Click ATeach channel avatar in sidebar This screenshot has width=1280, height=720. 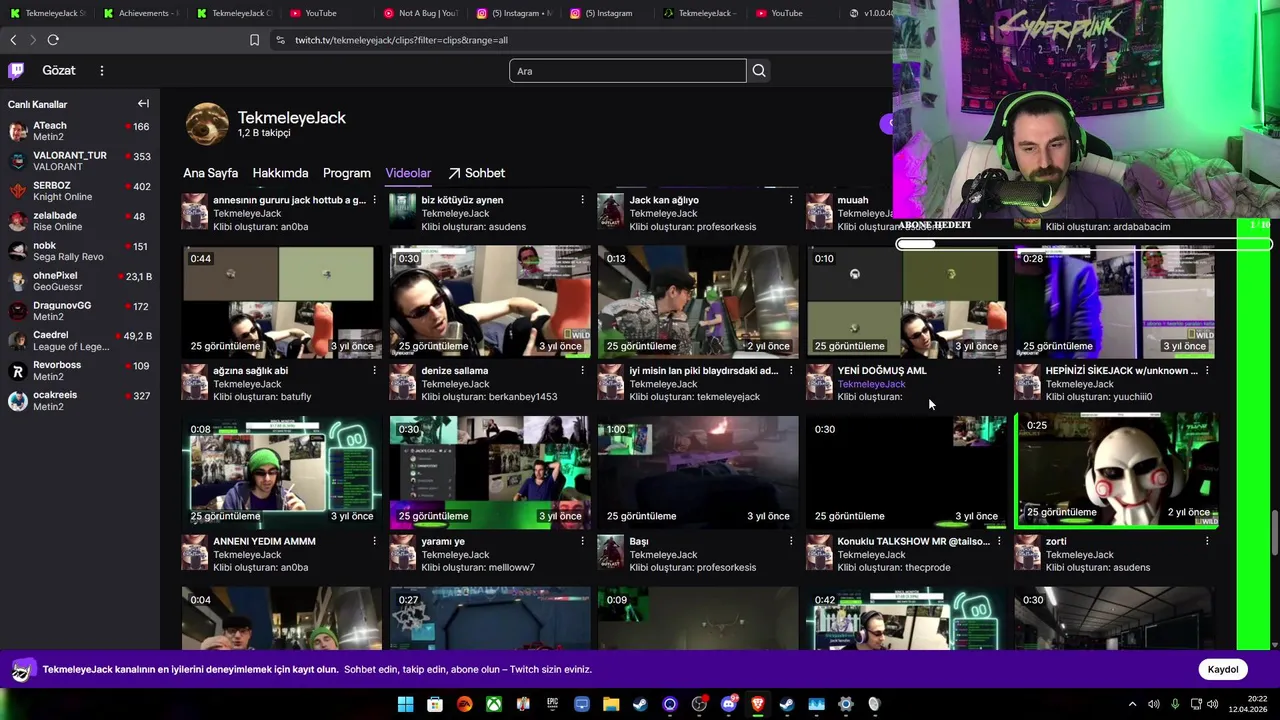pyautogui.click(x=18, y=132)
